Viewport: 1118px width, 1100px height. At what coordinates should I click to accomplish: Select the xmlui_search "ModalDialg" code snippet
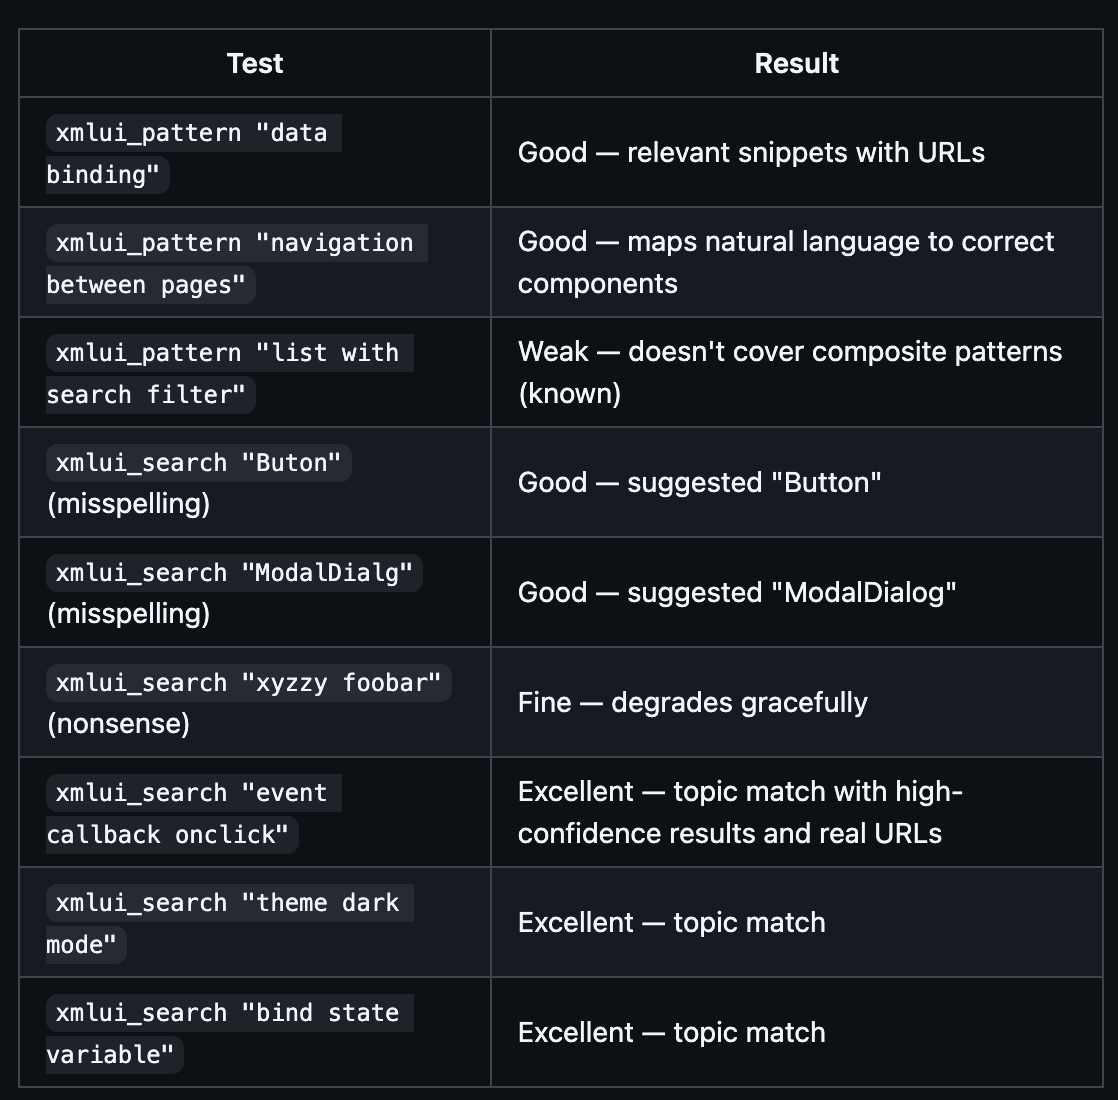(234, 573)
